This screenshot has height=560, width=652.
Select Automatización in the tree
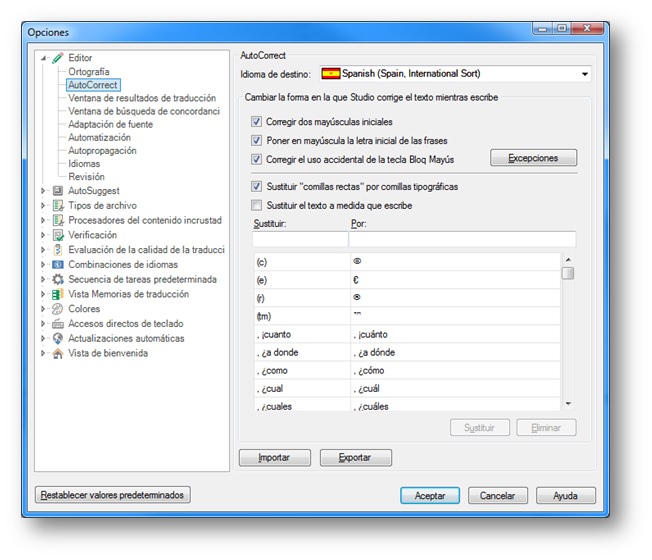point(99,137)
